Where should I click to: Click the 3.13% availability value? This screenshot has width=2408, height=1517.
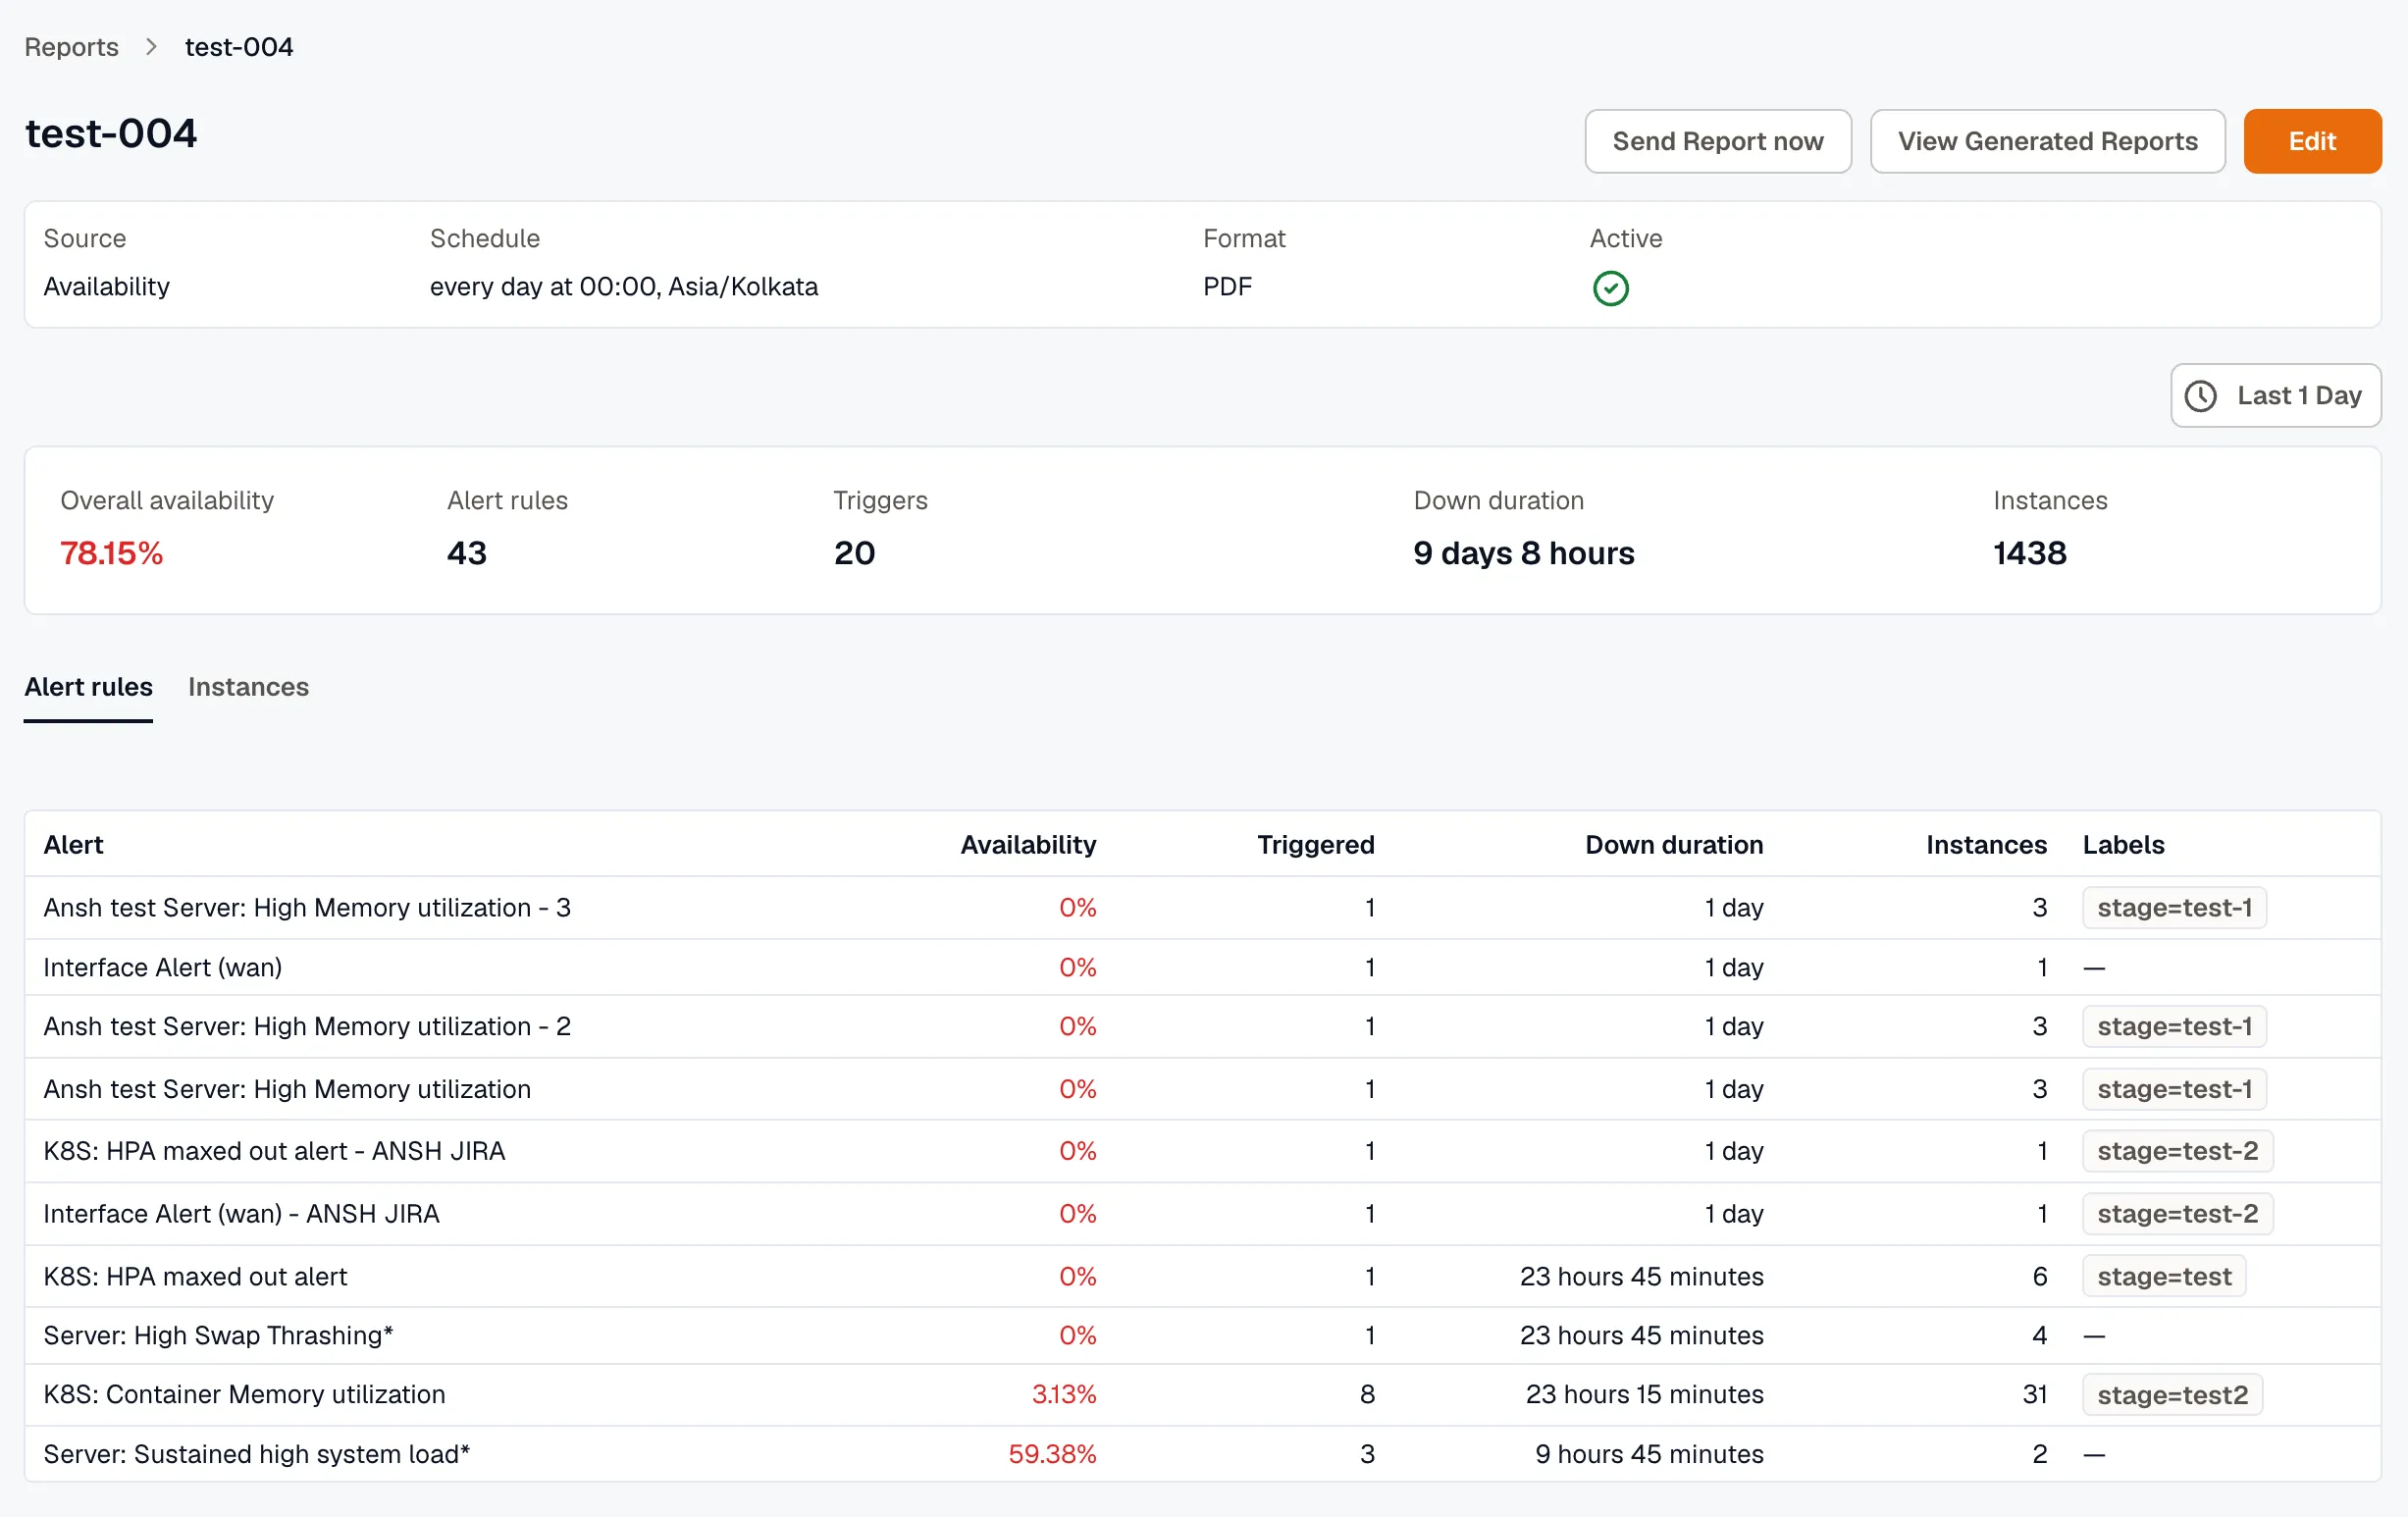click(1064, 1394)
